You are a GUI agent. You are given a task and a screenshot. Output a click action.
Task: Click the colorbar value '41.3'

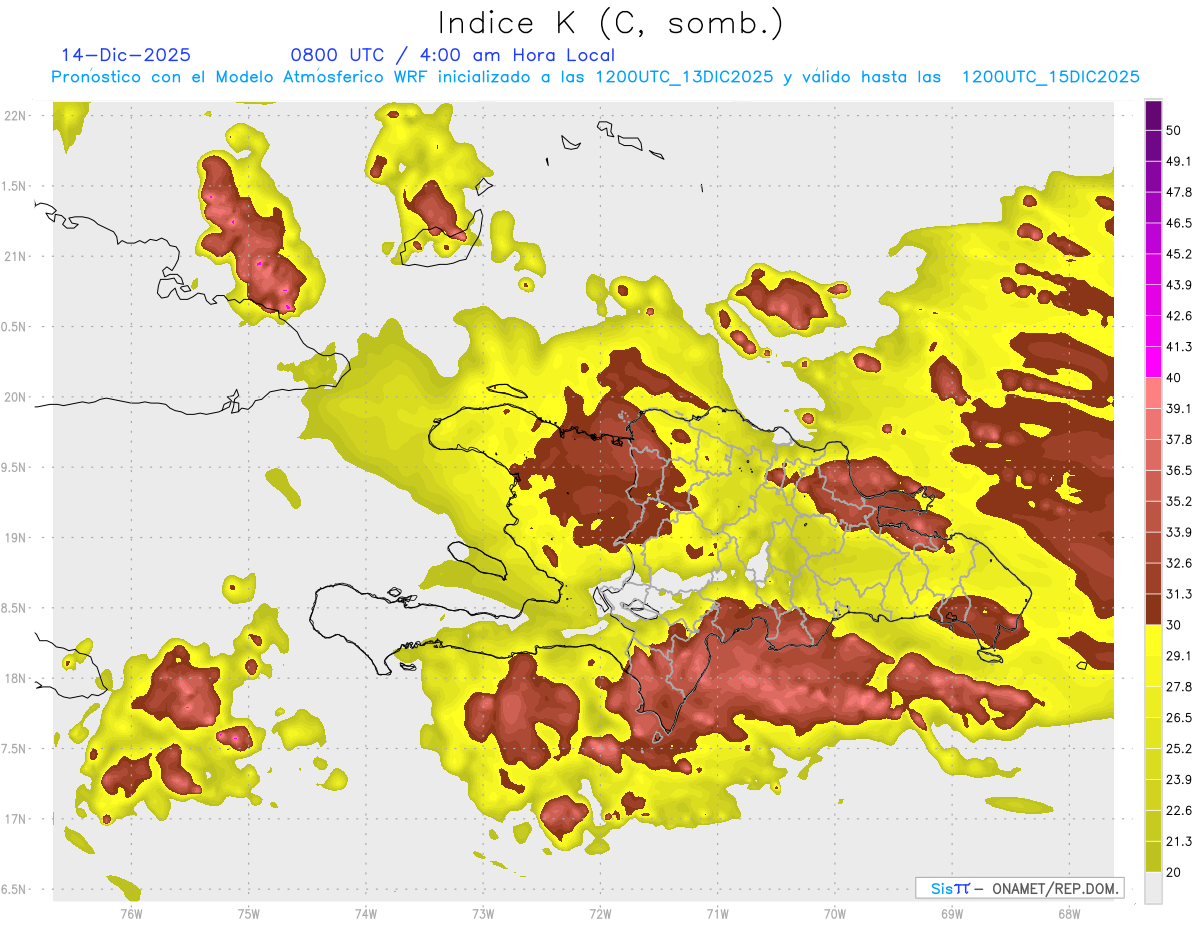pyautogui.click(x=1179, y=347)
